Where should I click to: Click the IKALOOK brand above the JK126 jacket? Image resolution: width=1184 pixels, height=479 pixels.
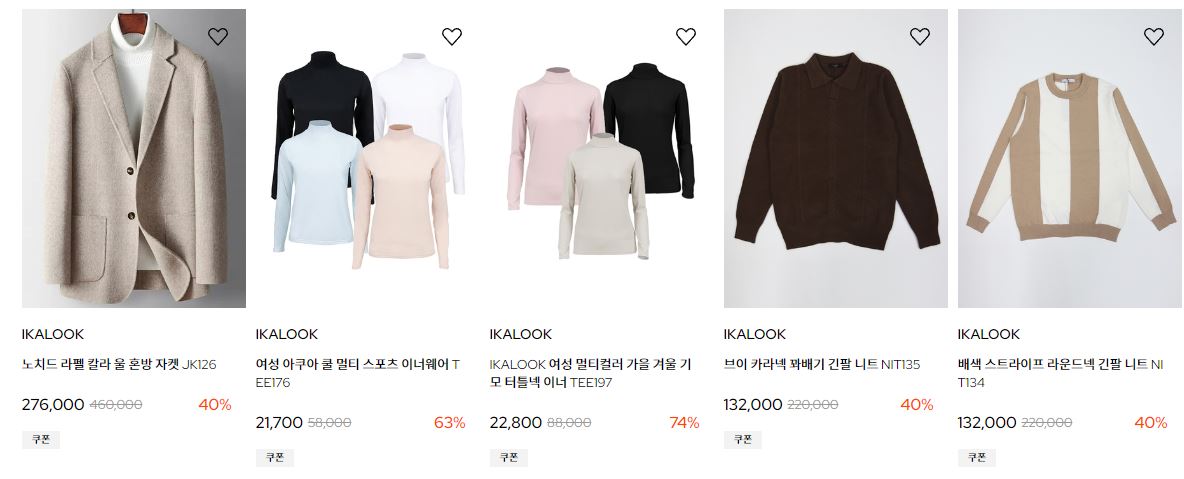[x=53, y=334]
